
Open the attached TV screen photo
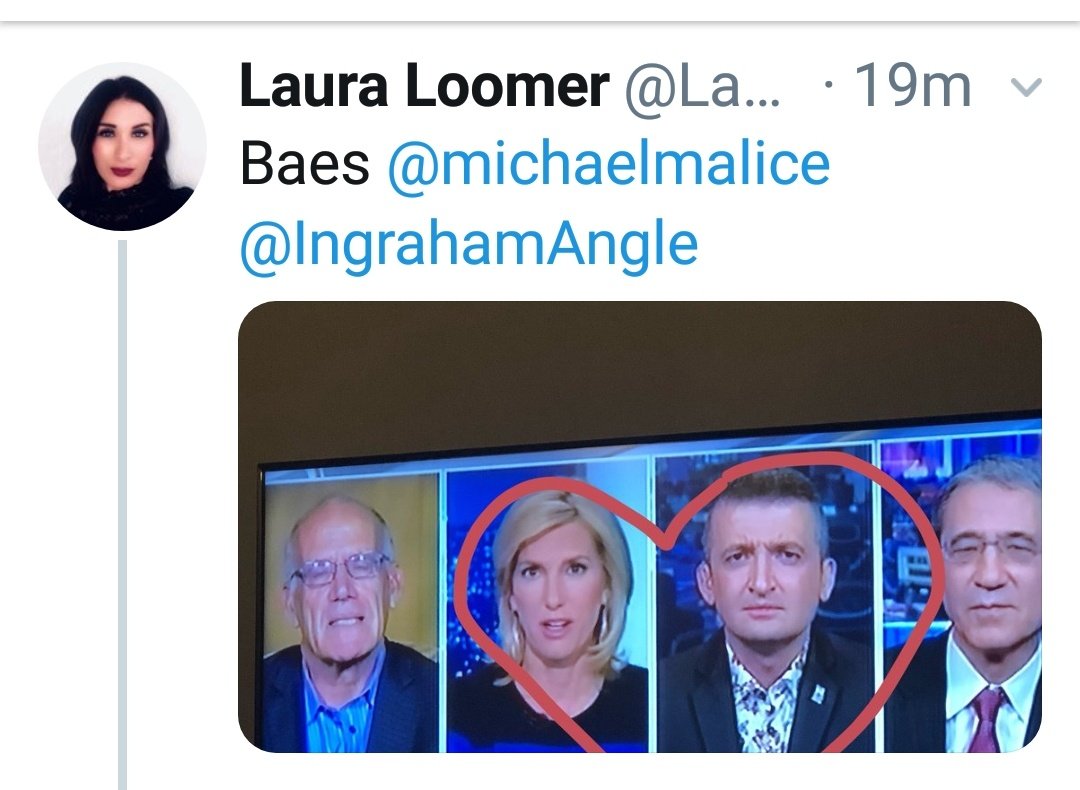coord(640,527)
